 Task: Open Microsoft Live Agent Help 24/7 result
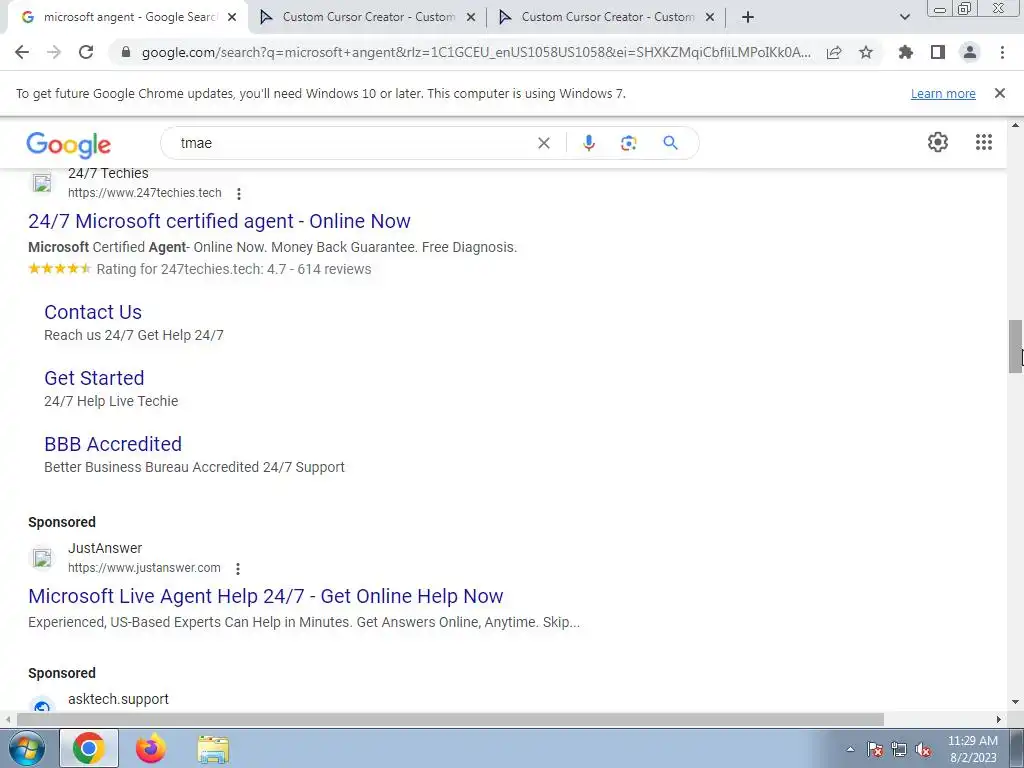point(266,596)
